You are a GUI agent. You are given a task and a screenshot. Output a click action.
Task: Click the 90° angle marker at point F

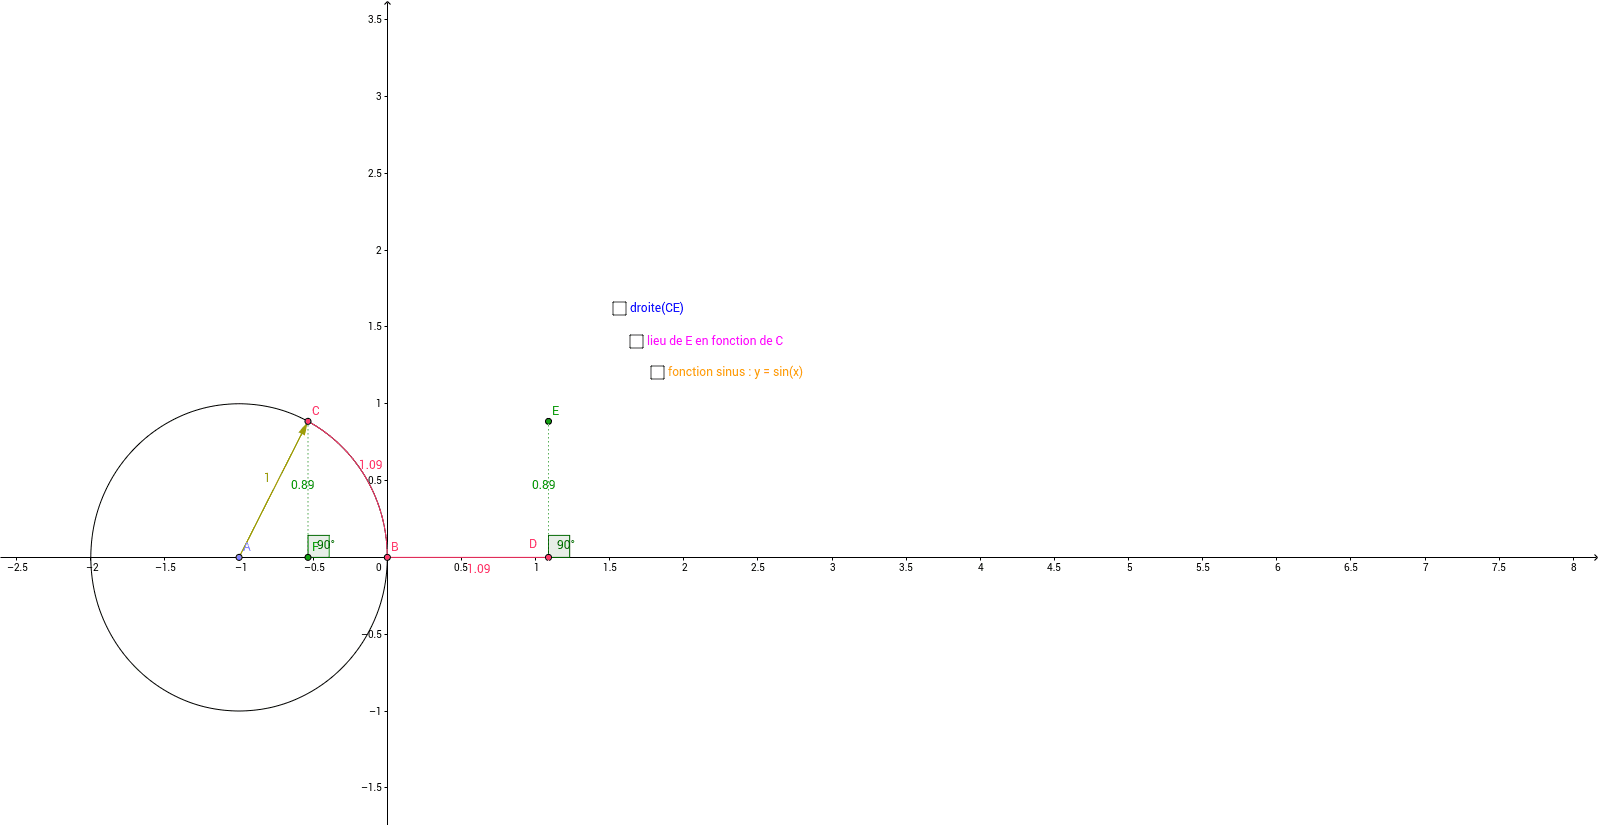point(319,546)
